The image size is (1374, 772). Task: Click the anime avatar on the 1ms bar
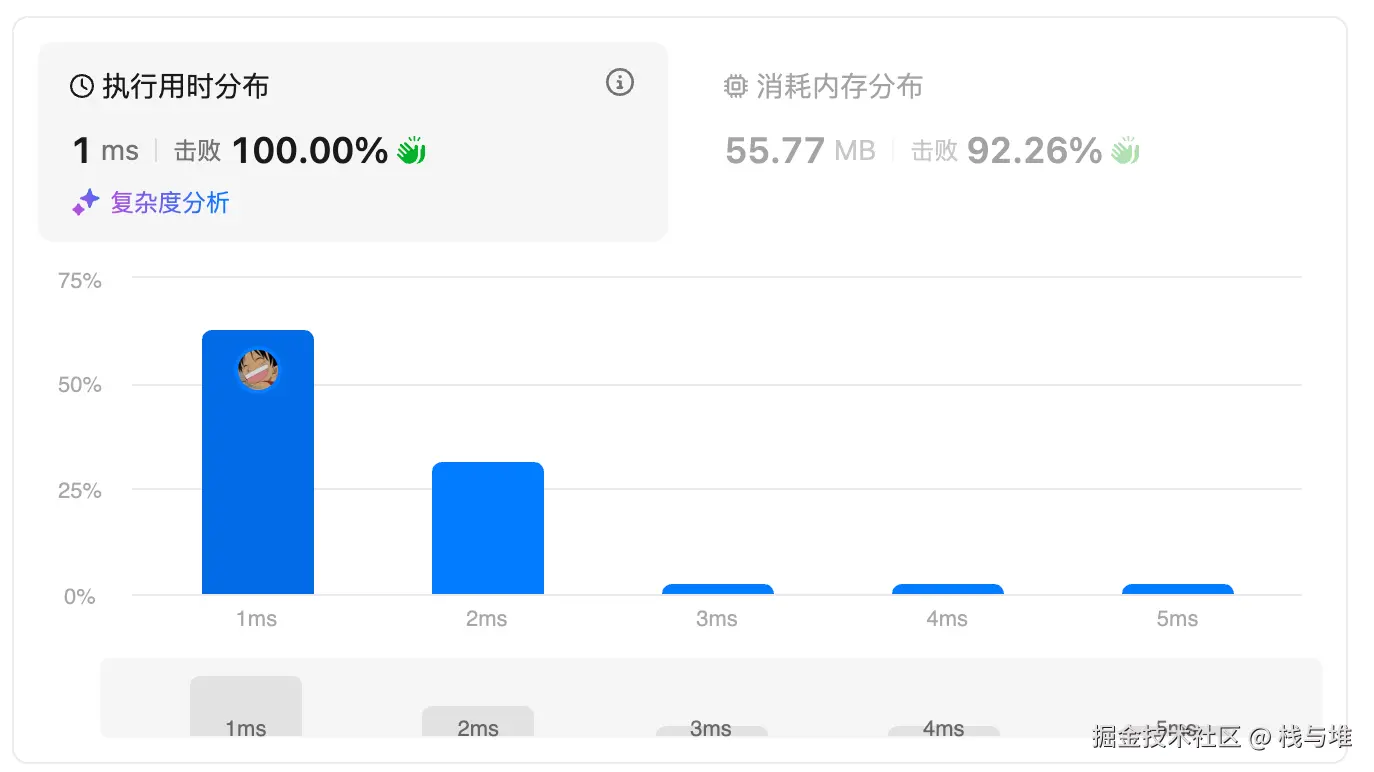tap(258, 370)
